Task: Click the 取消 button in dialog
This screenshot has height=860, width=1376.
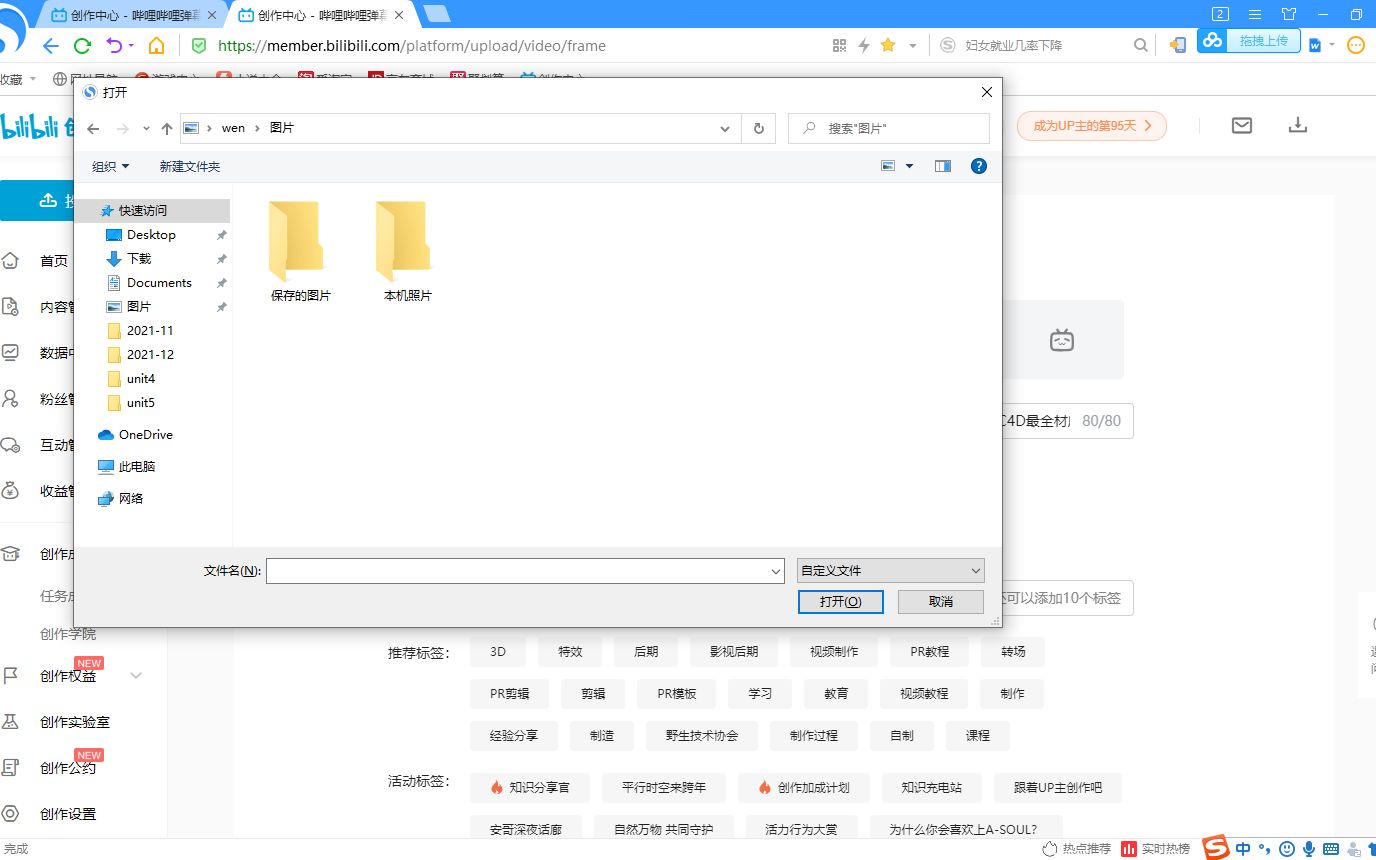Action: coord(941,601)
